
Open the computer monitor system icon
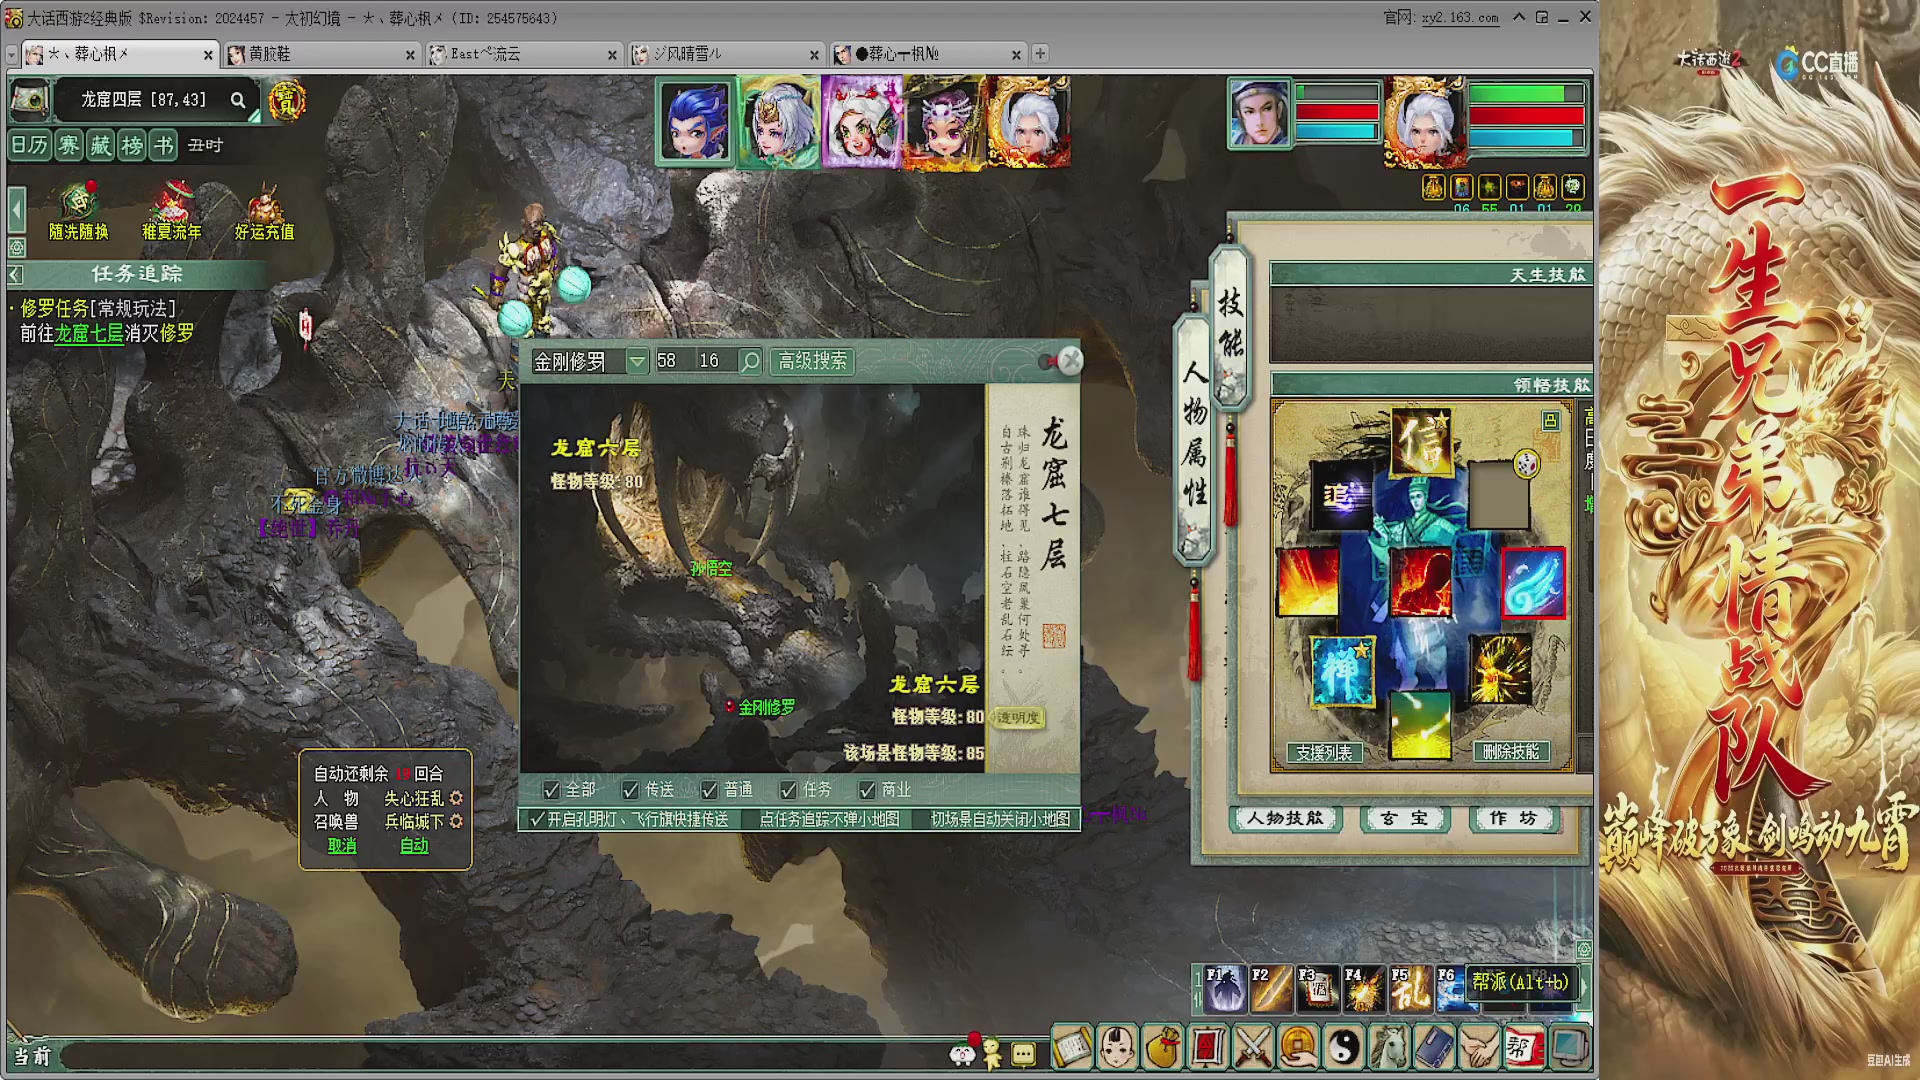[x=1569, y=1048]
